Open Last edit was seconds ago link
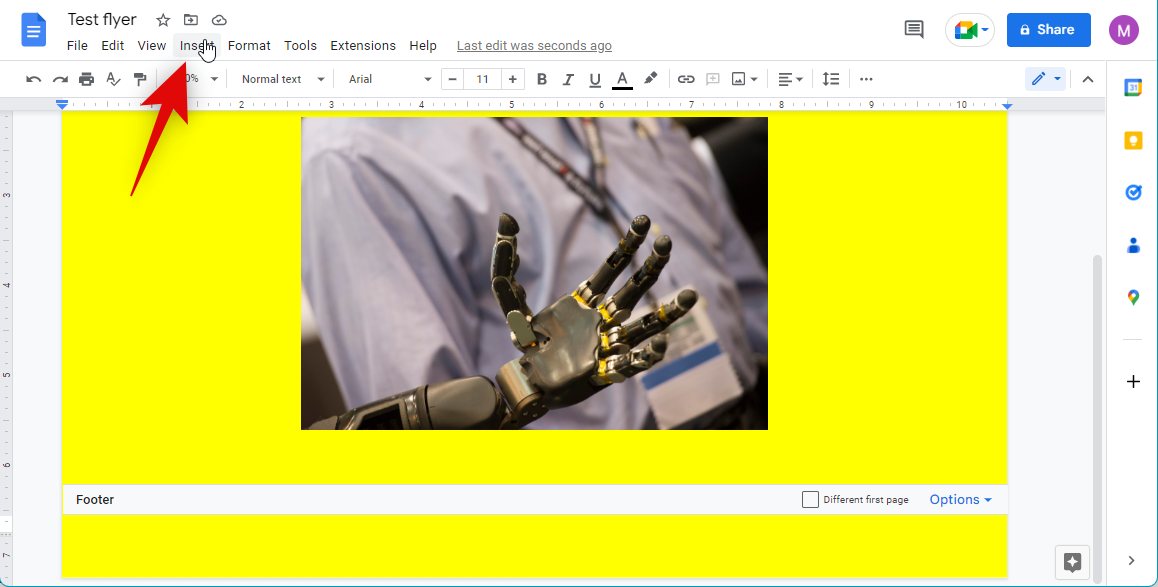 point(534,45)
